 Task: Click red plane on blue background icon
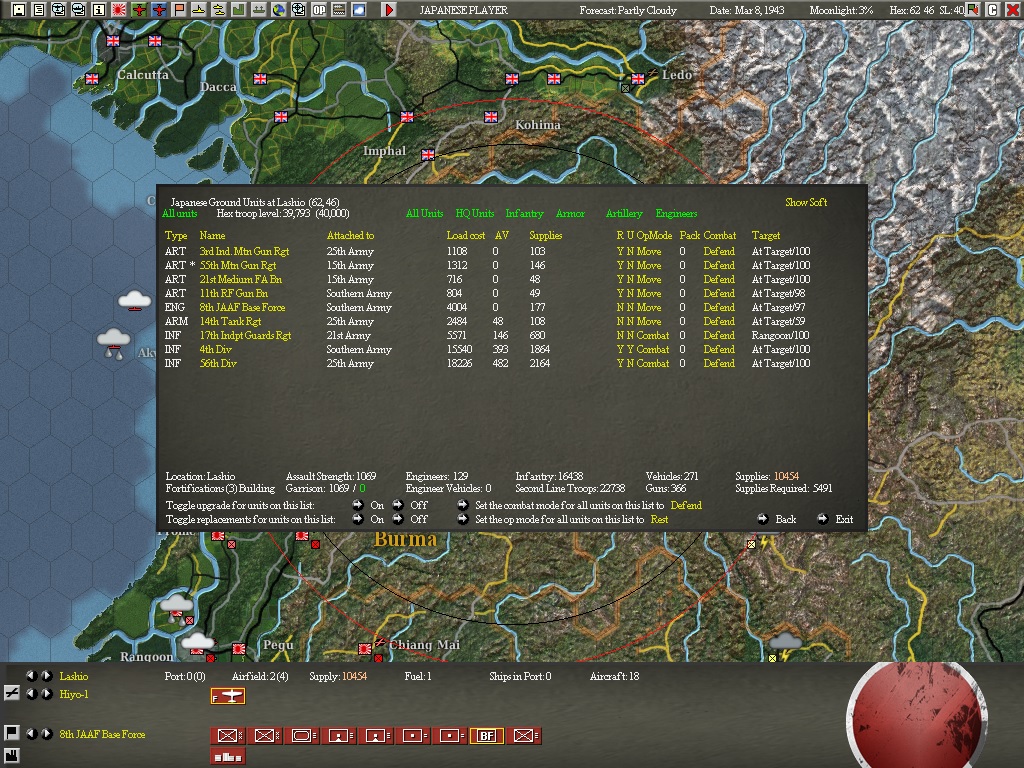point(159,10)
